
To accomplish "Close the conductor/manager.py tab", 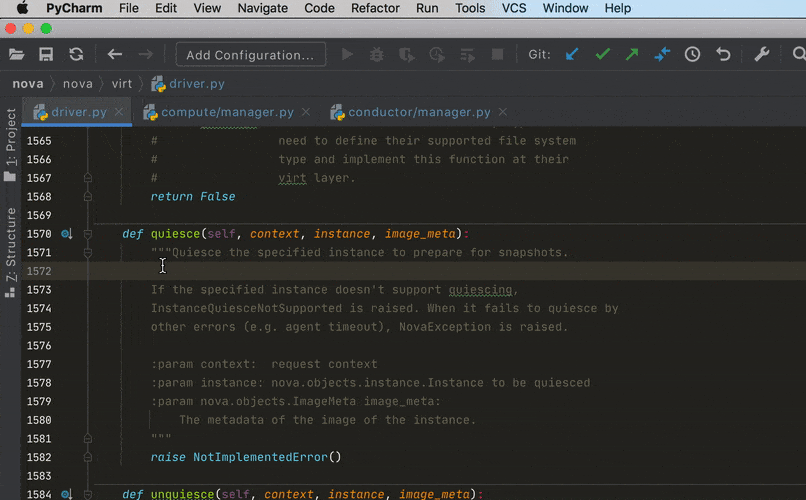I will [x=502, y=112].
